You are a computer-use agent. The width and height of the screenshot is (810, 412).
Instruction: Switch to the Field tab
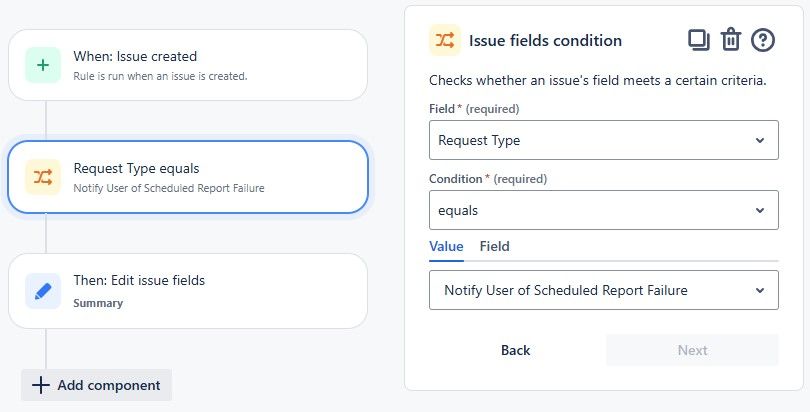tap(494, 246)
